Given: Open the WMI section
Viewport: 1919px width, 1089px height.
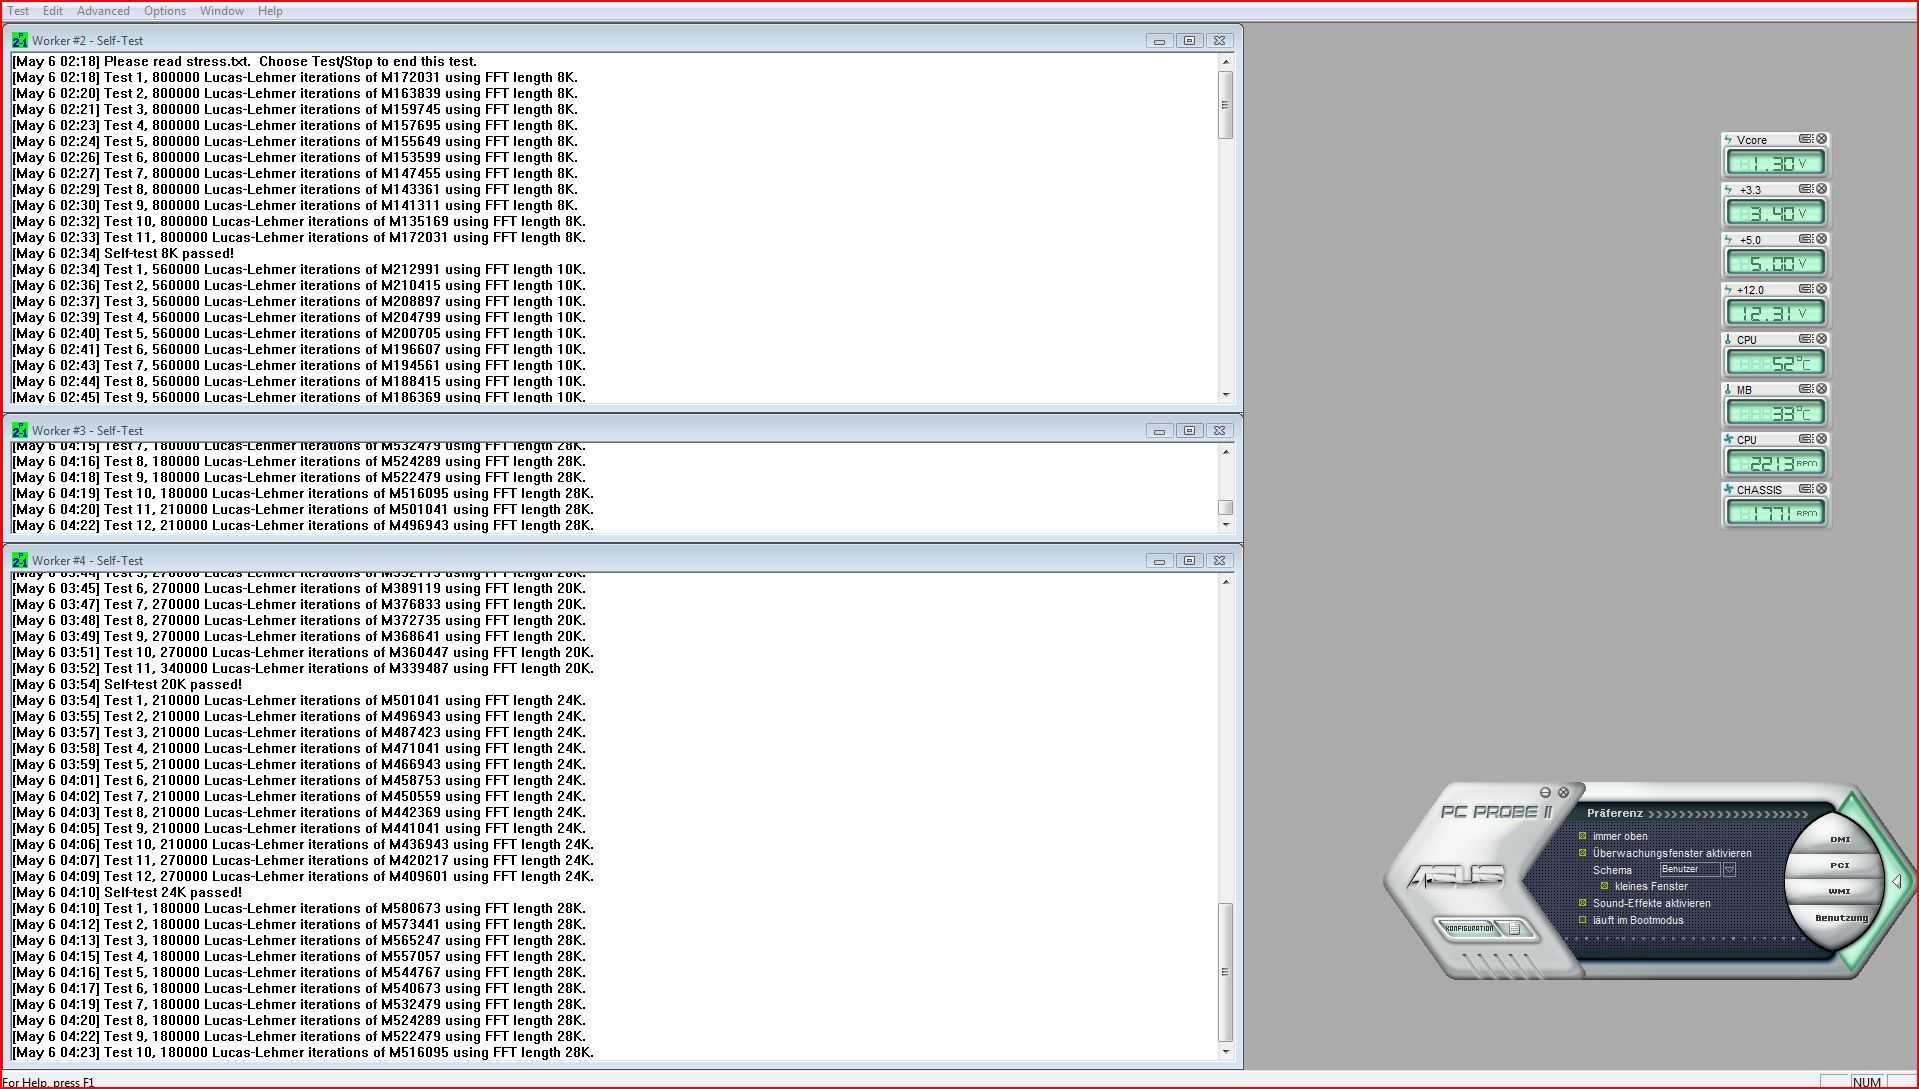Looking at the screenshot, I should point(1840,891).
